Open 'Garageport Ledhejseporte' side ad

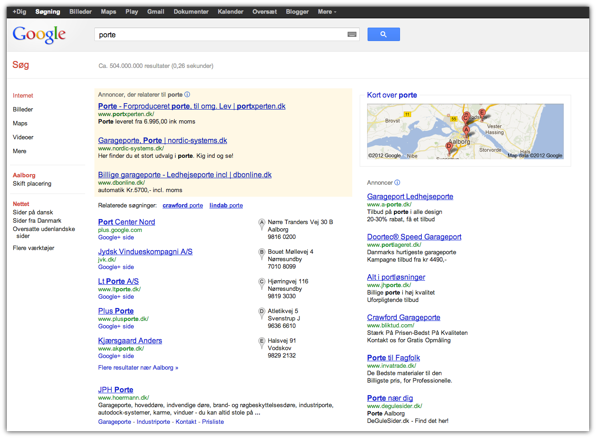(x=410, y=196)
